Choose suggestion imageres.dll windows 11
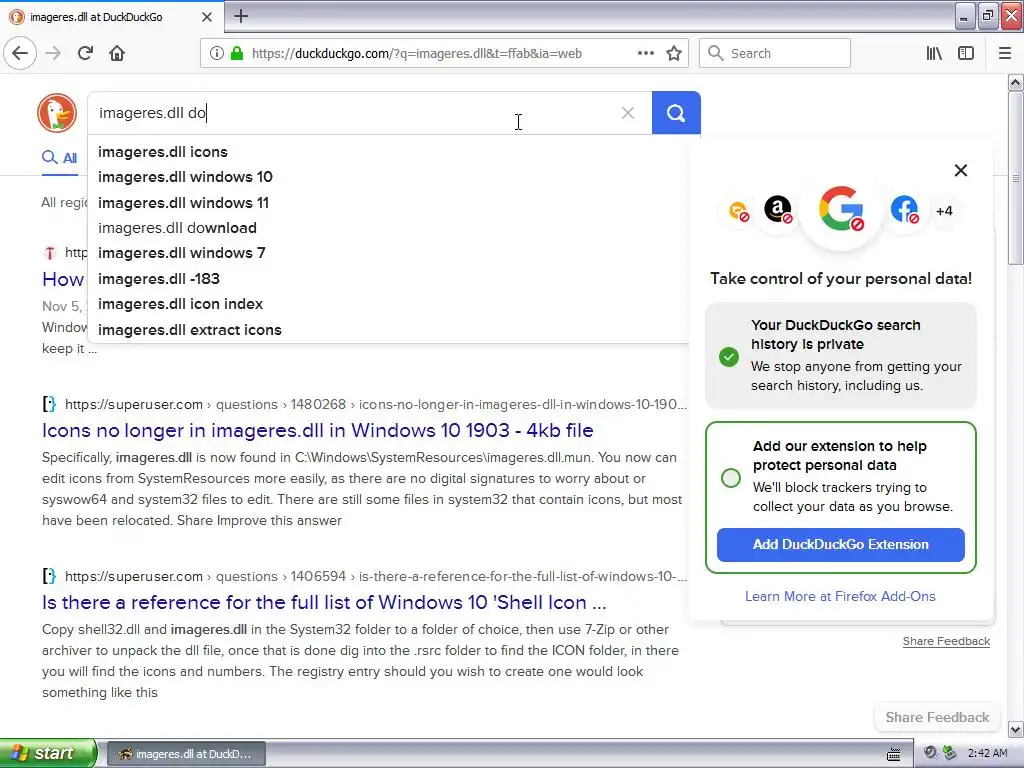The width and height of the screenshot is (1024, 768). (x=389, y=202)
